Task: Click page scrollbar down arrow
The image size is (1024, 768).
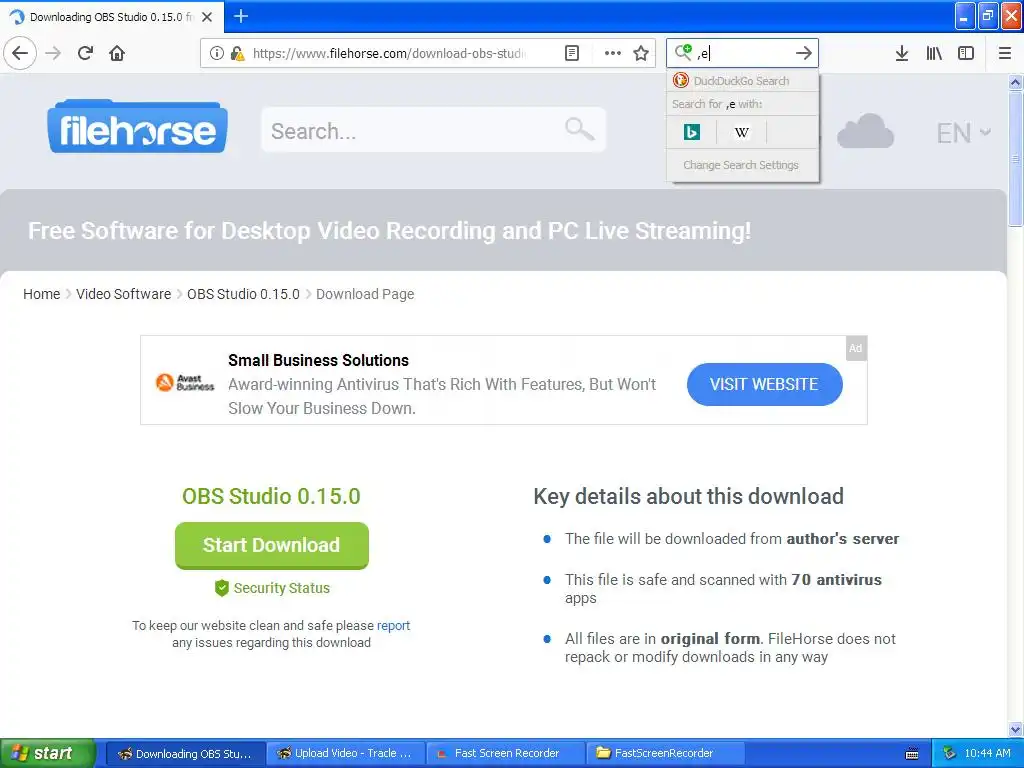Action: click(x=1015, y=729)
